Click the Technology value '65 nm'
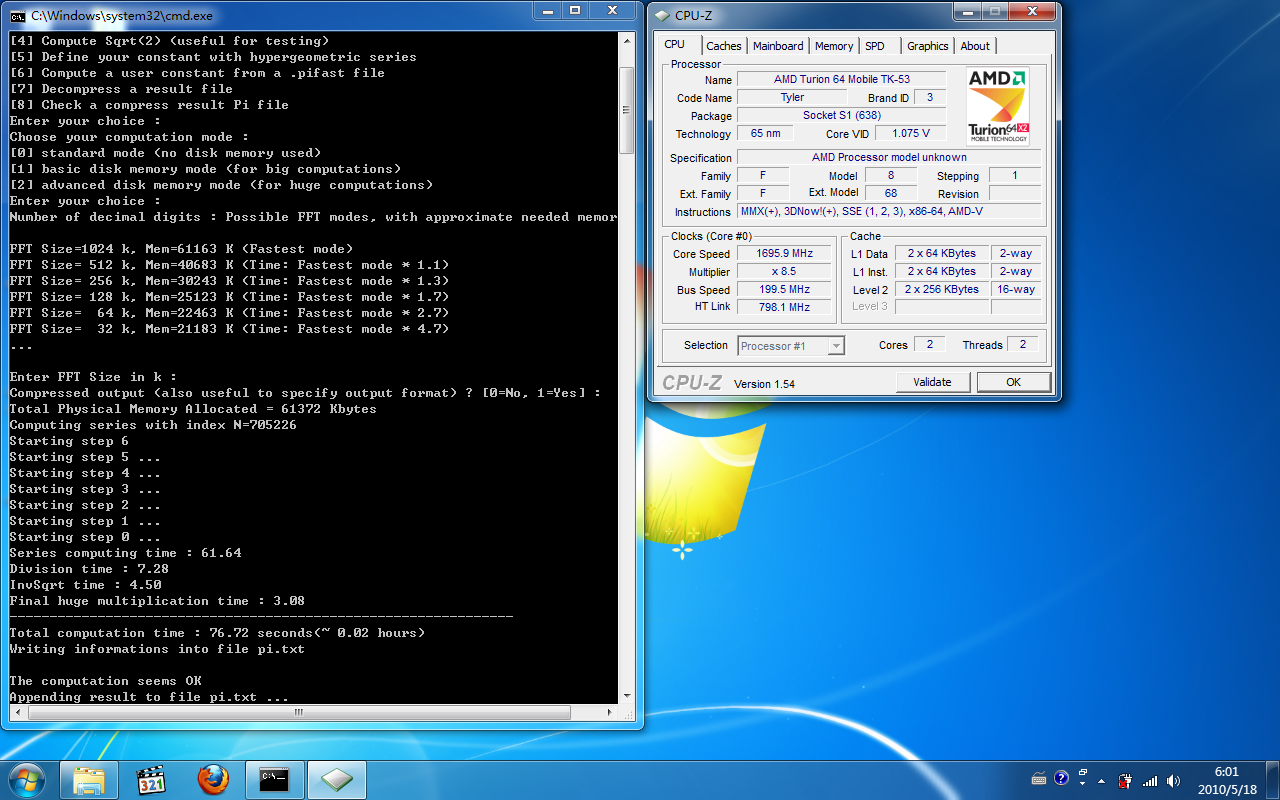This screenshot has height=800, width=1280. [x=765, y=133]
